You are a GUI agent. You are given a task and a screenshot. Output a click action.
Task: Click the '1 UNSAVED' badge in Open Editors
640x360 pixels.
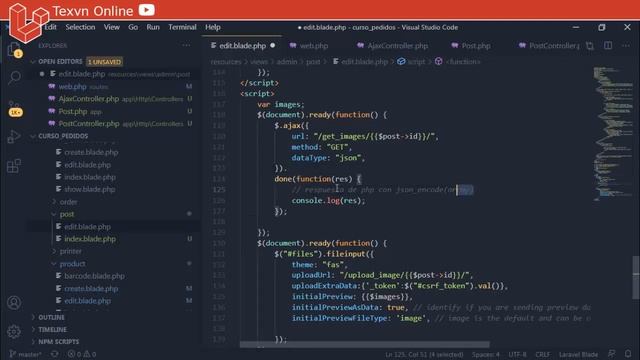104,62
